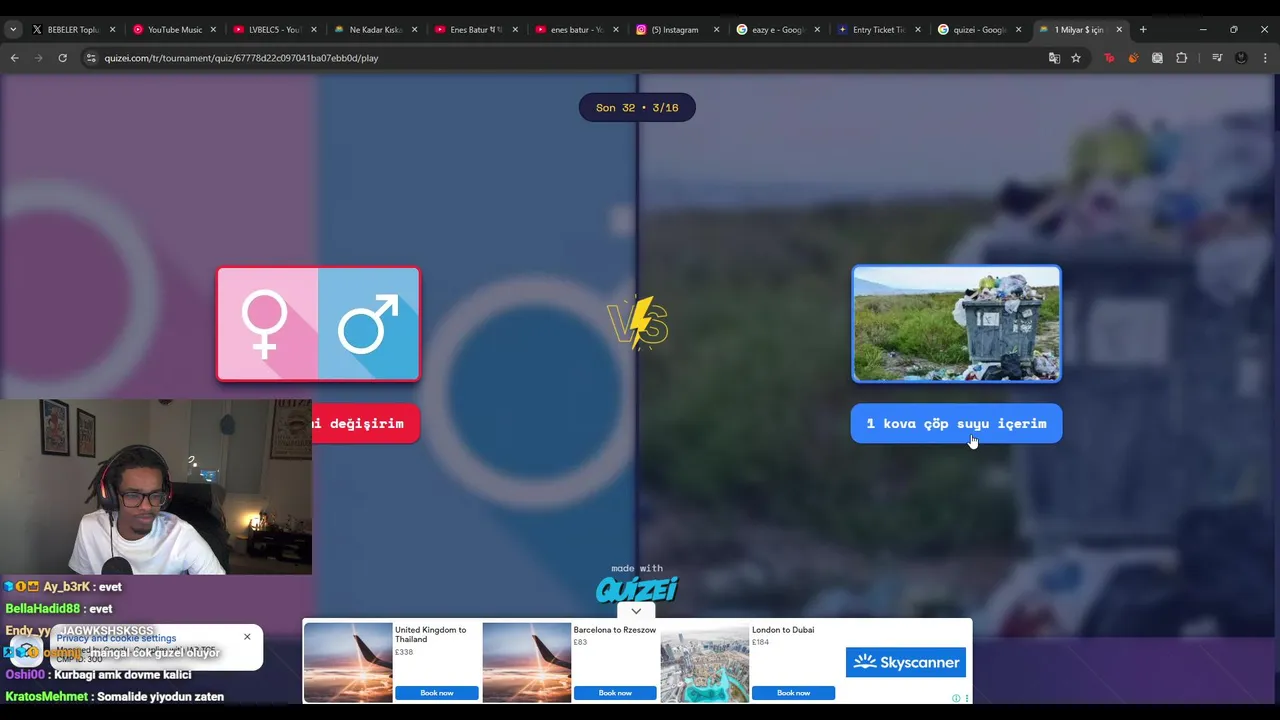This screenshot has height=720, width=1280.
Task: Open the Skyscanner logo link
Action: click(x=906, y=662)
